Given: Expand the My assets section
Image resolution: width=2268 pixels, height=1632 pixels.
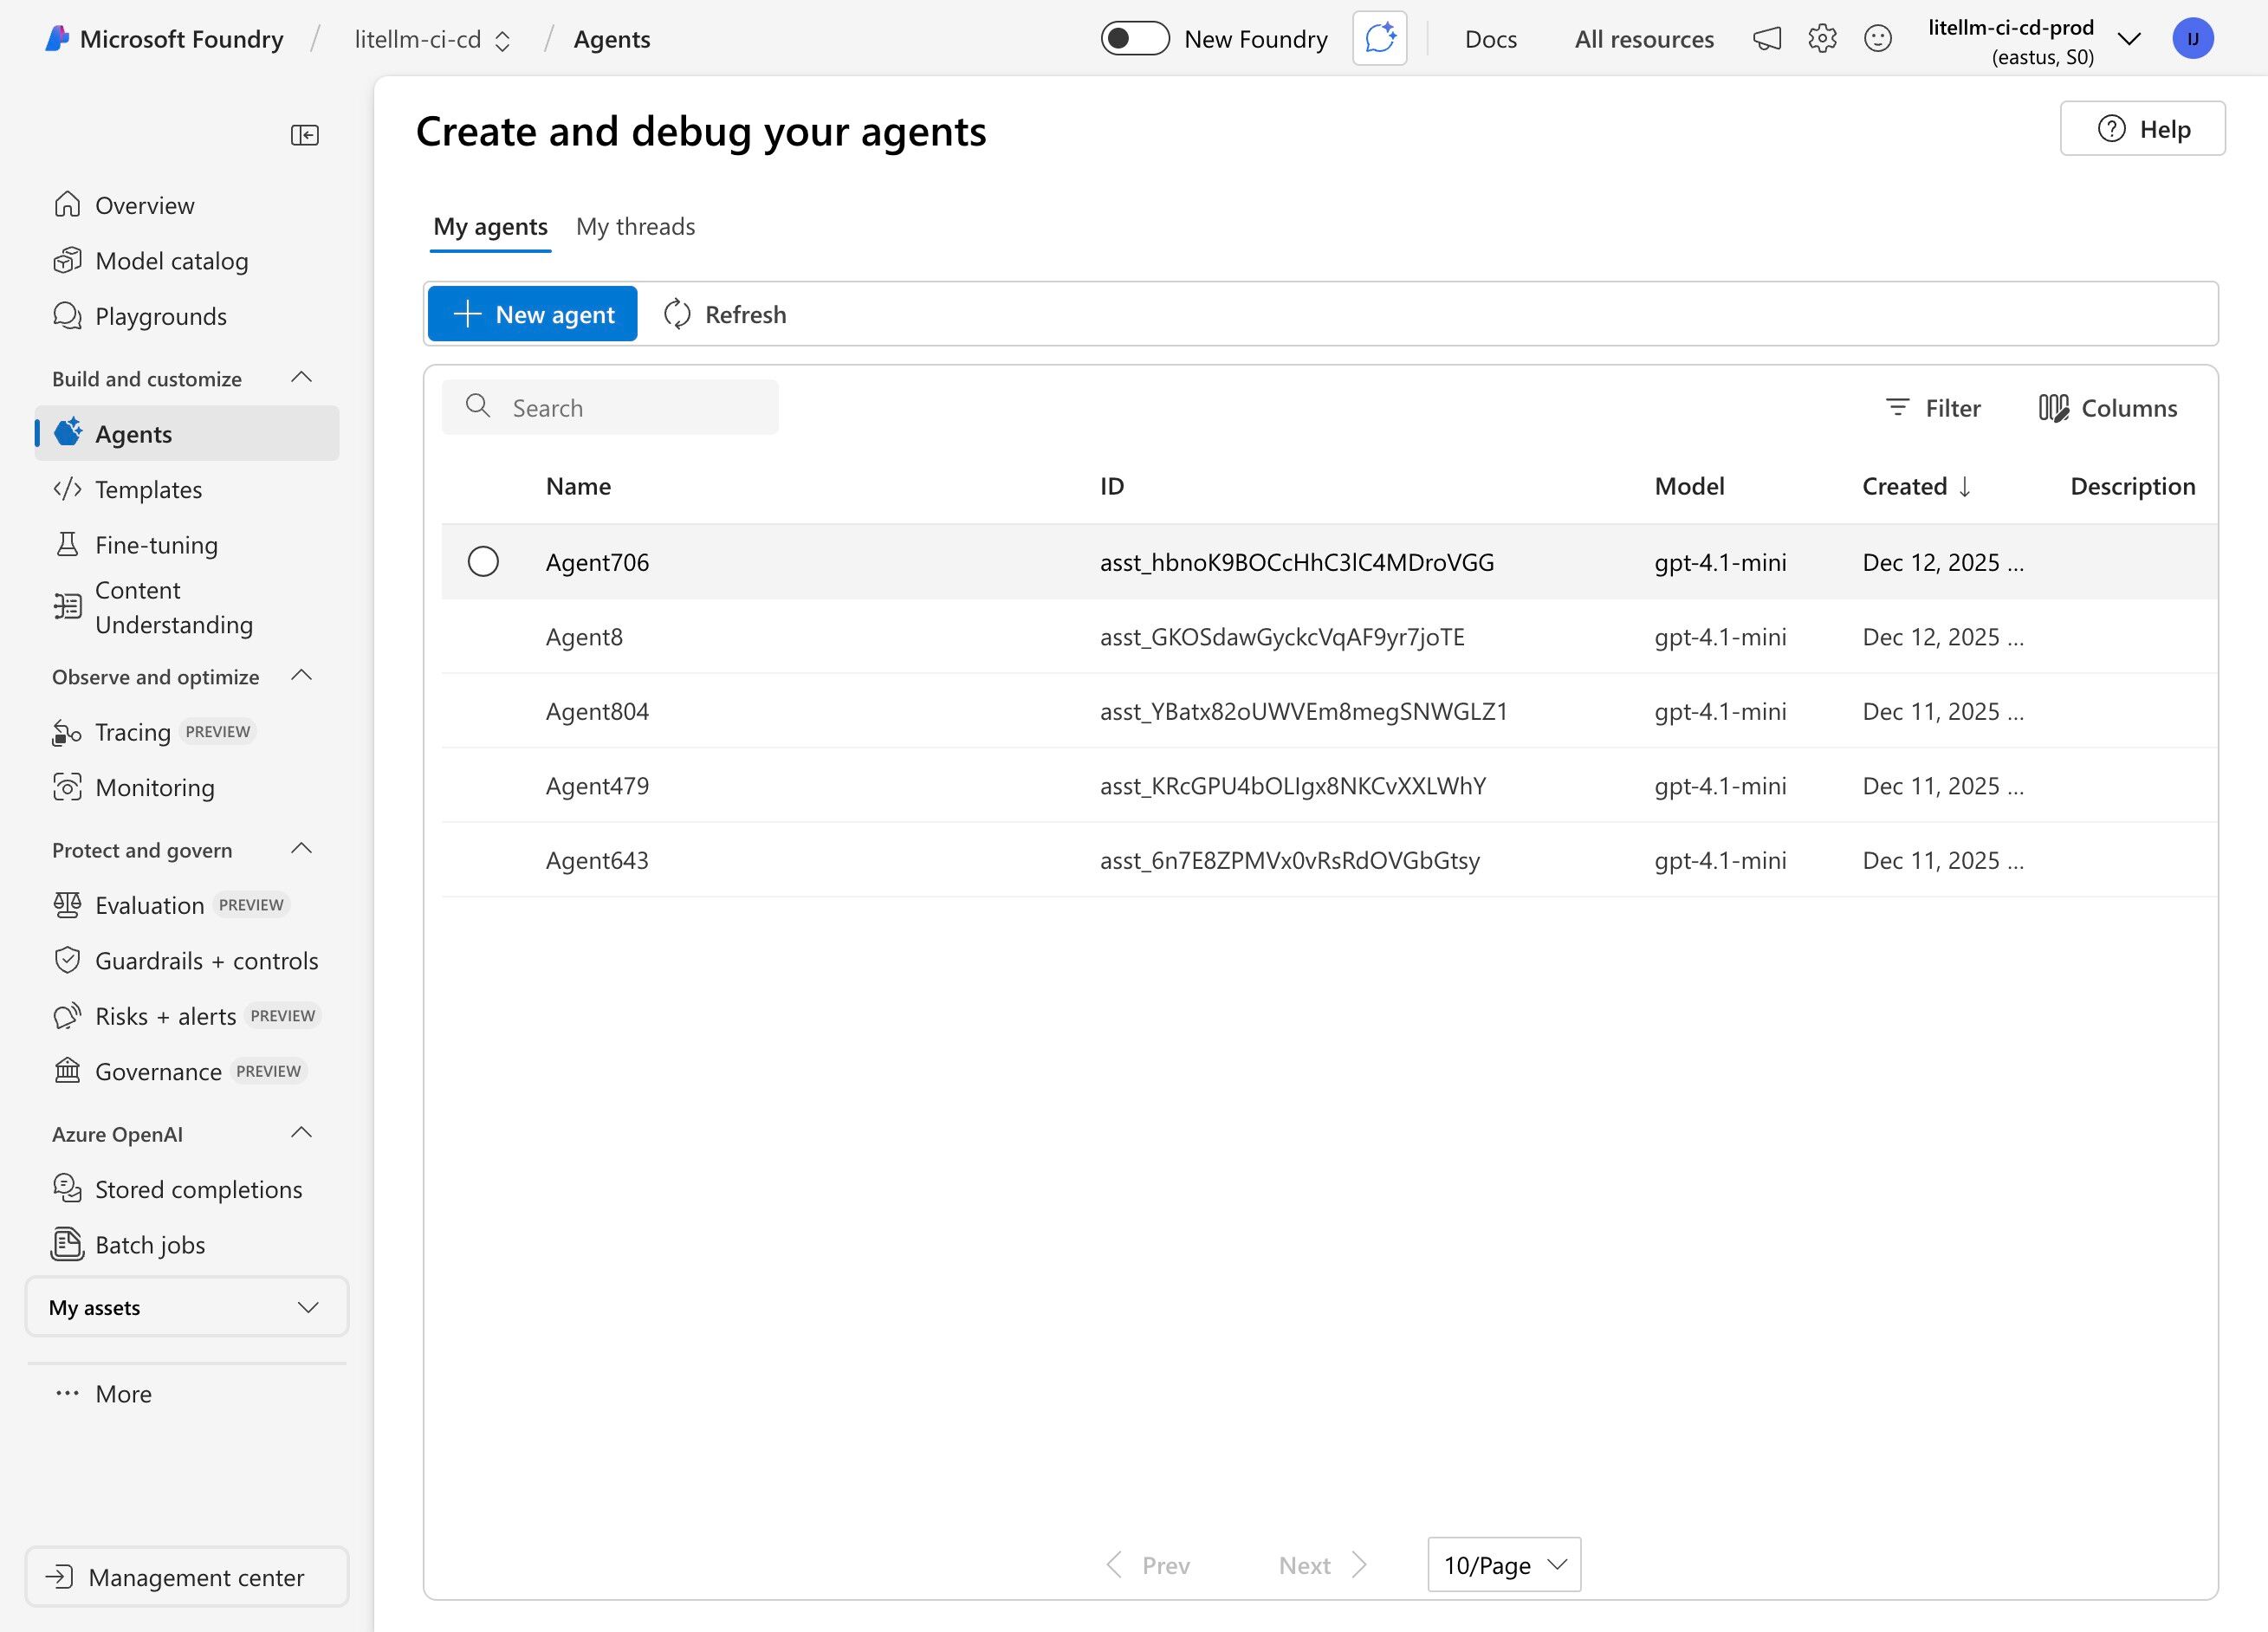Looking at the screenshot, I should pos(187,1307).
